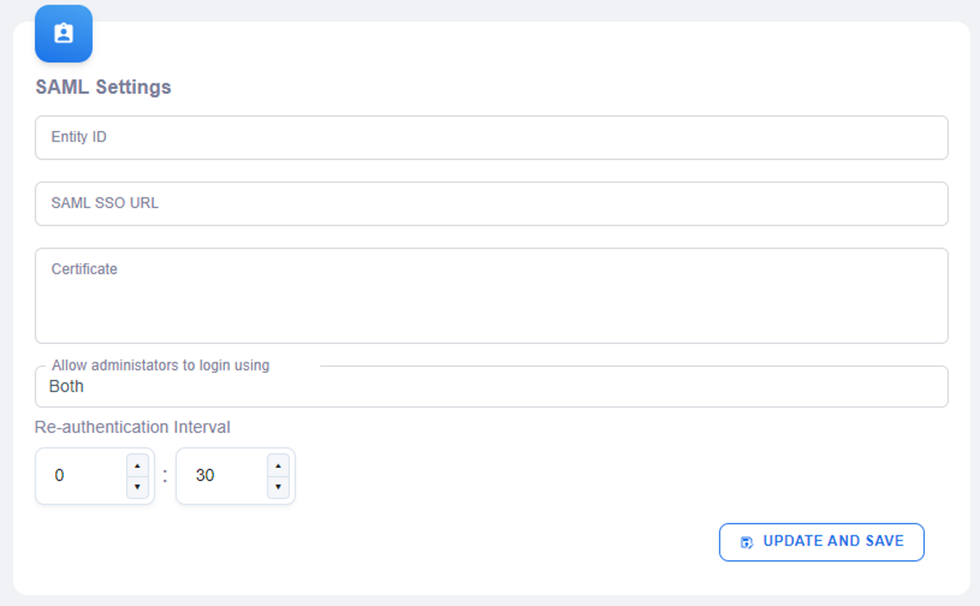
Task: Focus the Entity ID input field
Action: click(491, 138)
